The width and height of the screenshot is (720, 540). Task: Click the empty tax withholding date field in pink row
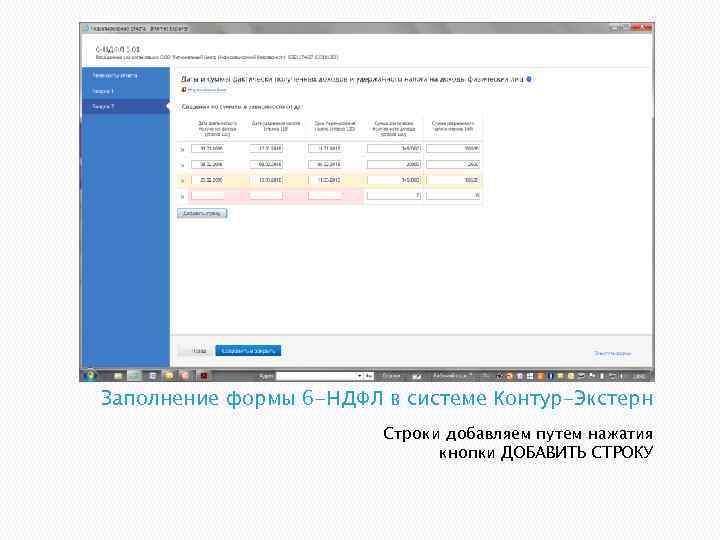pos(266,196)
